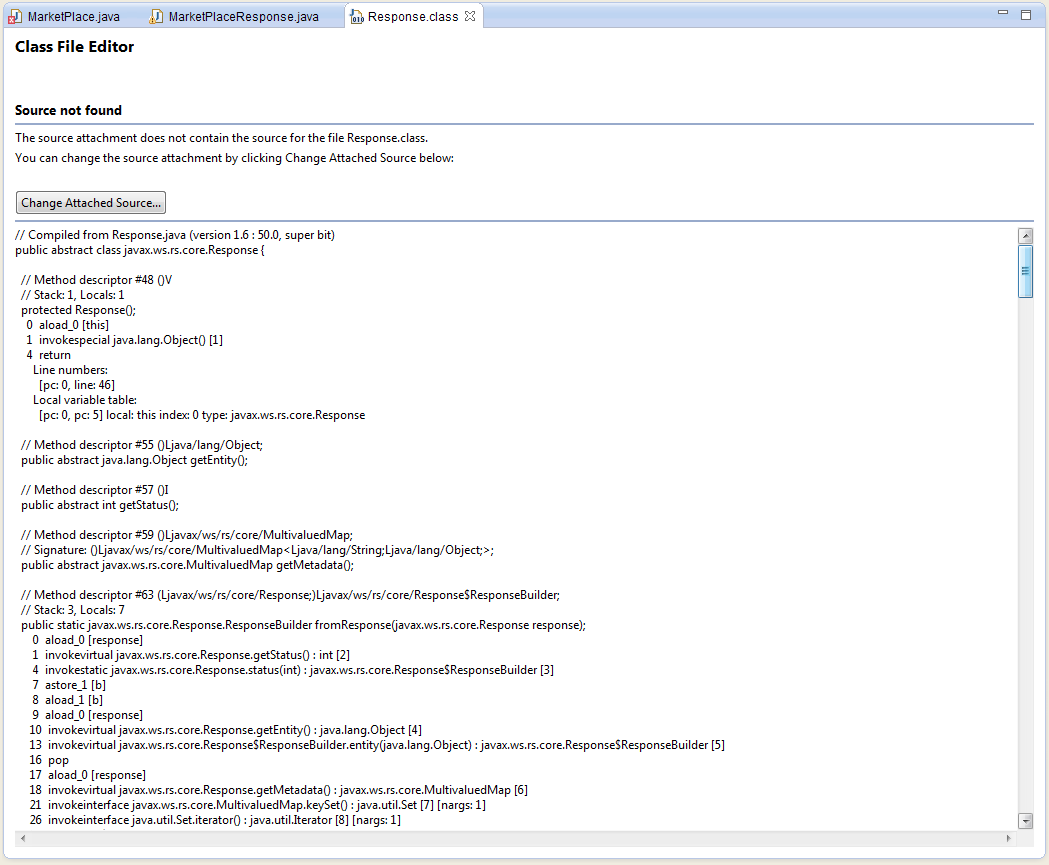This screenshot has width=1049, height=865.
Task: Switch to the MarketPlace.java tab
Action: pyautogui.click(x=66, y=17)
